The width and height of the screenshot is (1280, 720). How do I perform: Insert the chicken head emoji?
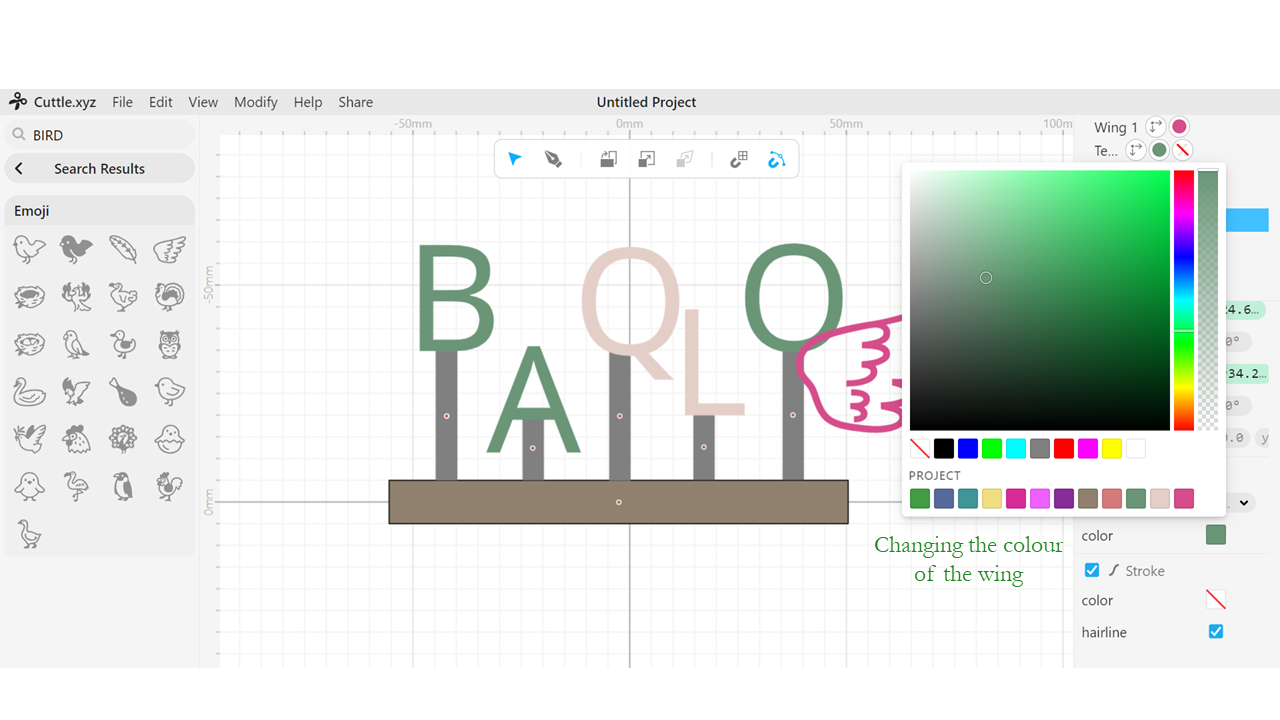(x=76, y=438)
